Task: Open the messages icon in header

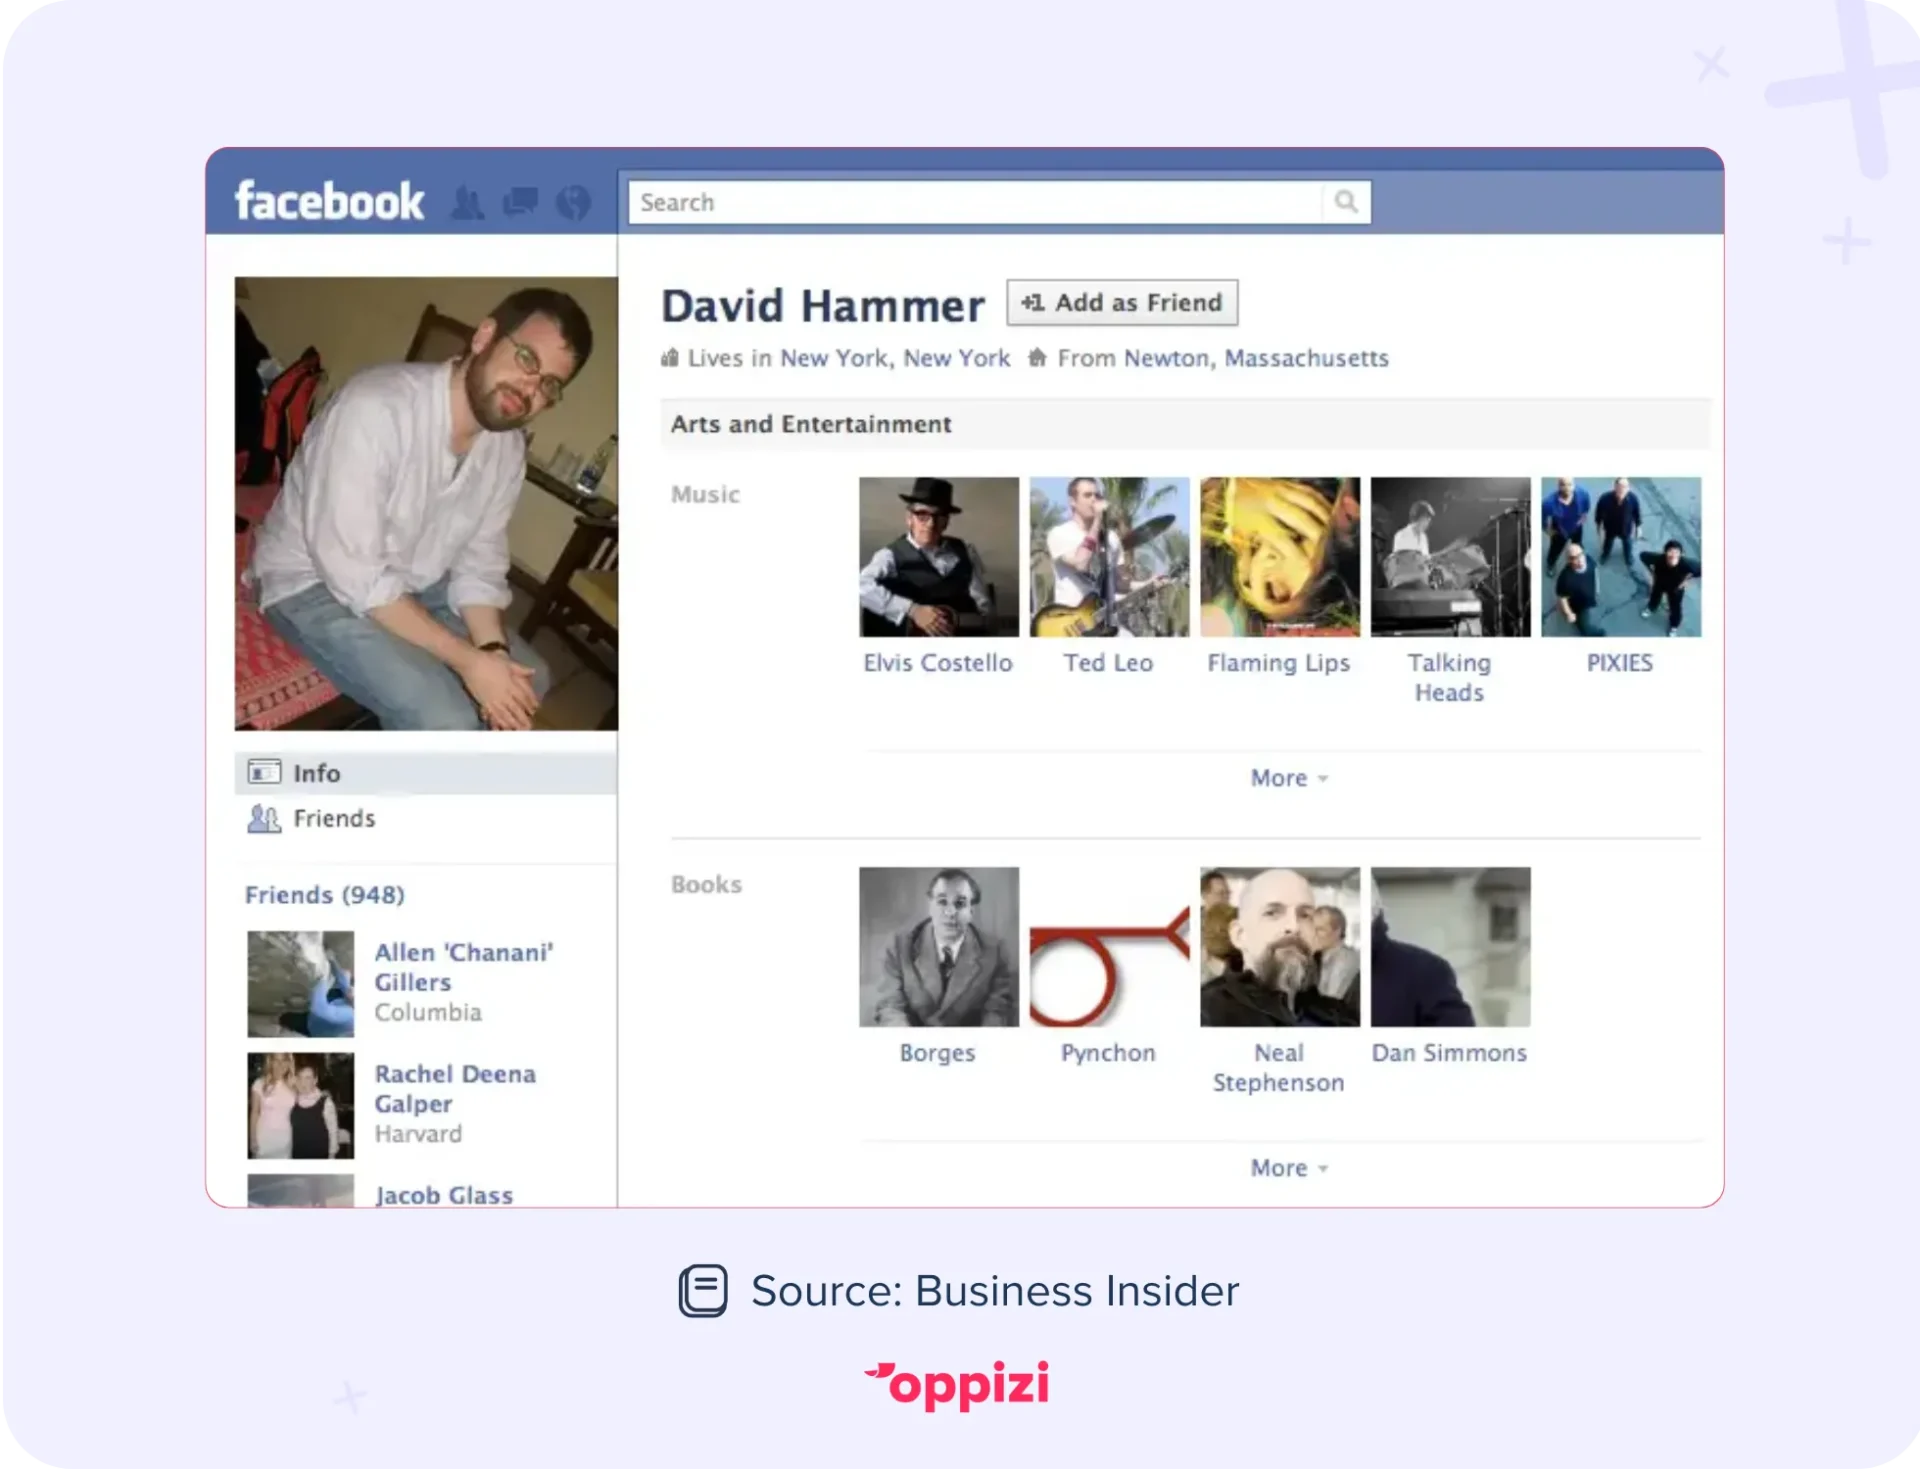Action: pyautogui.click(x=520, y=202)
